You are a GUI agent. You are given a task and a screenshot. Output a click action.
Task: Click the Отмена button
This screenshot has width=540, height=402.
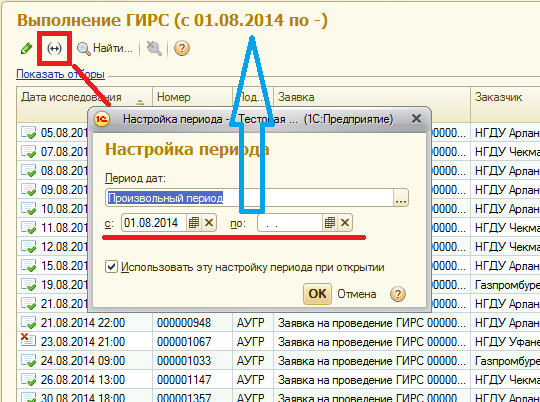pos(356,294)
